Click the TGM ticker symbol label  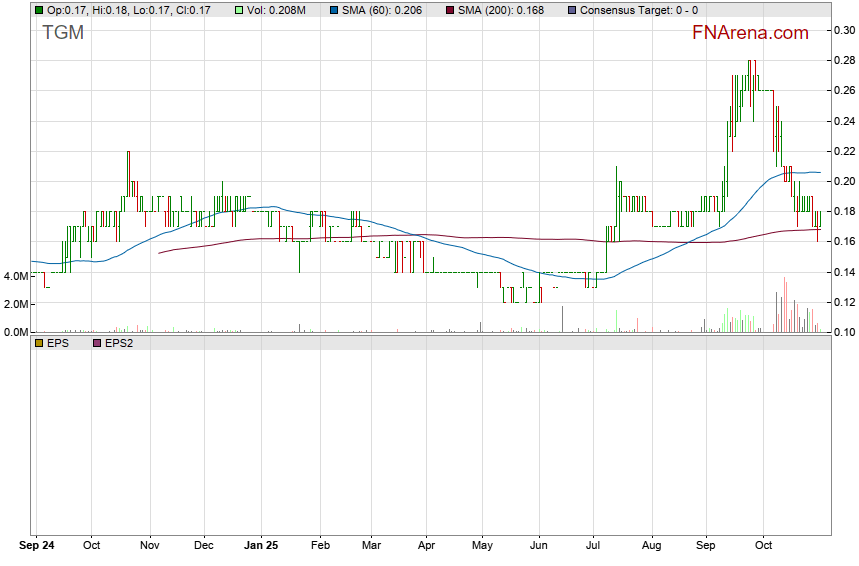point(63,33)
